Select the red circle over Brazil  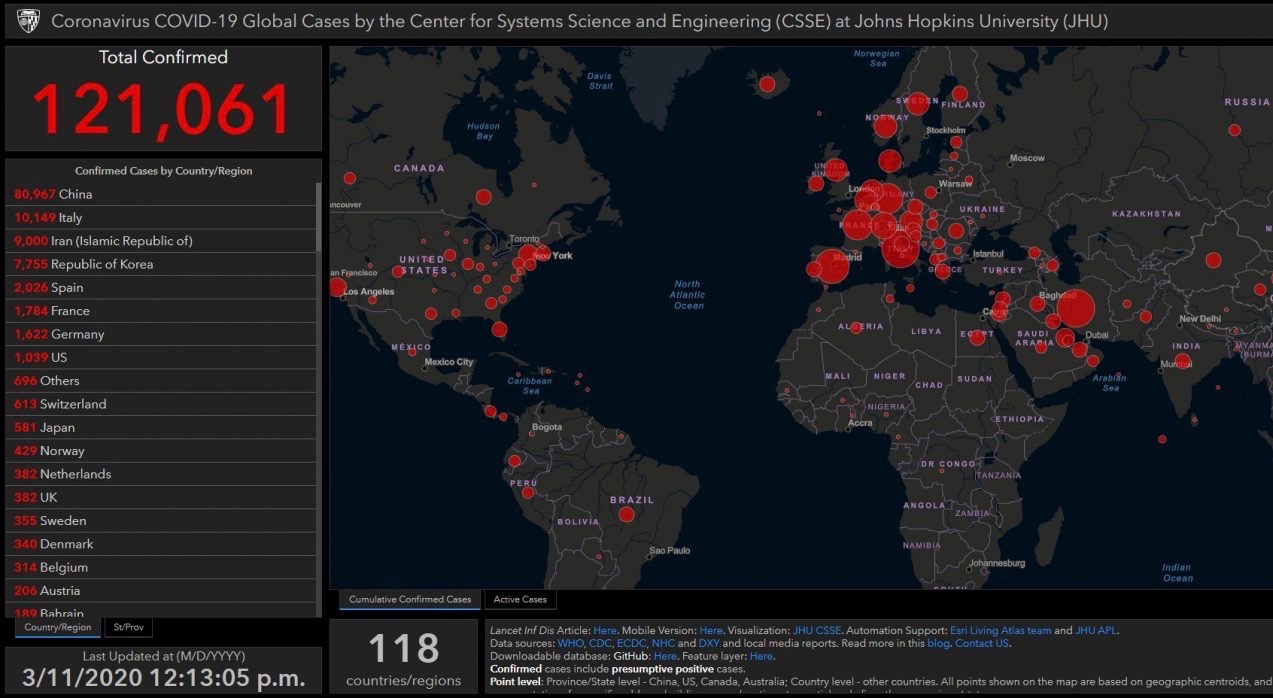626,514
